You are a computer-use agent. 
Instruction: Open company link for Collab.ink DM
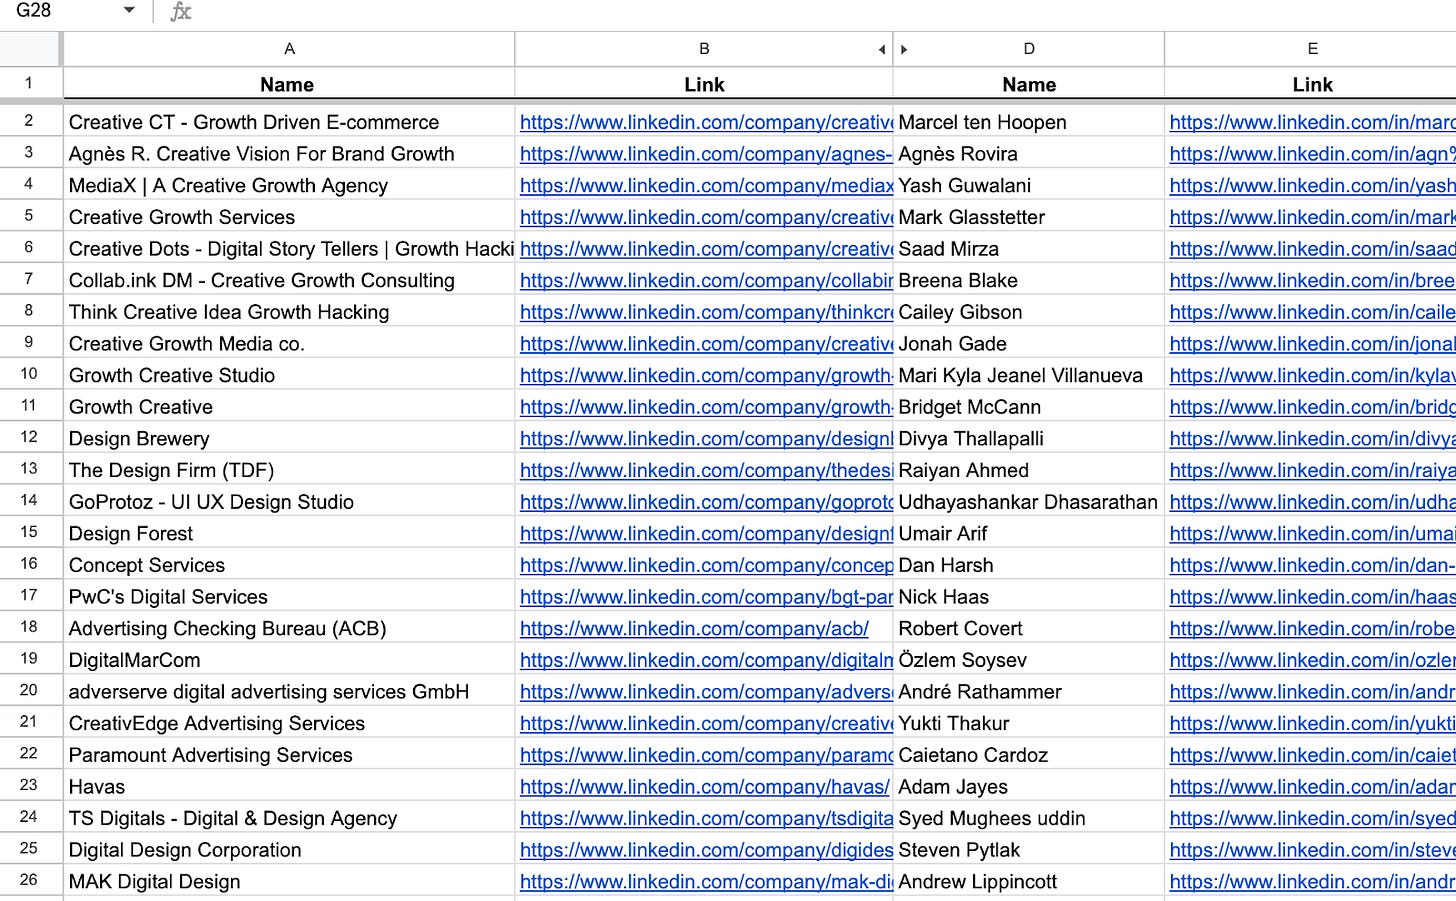[x=706, y=280]
